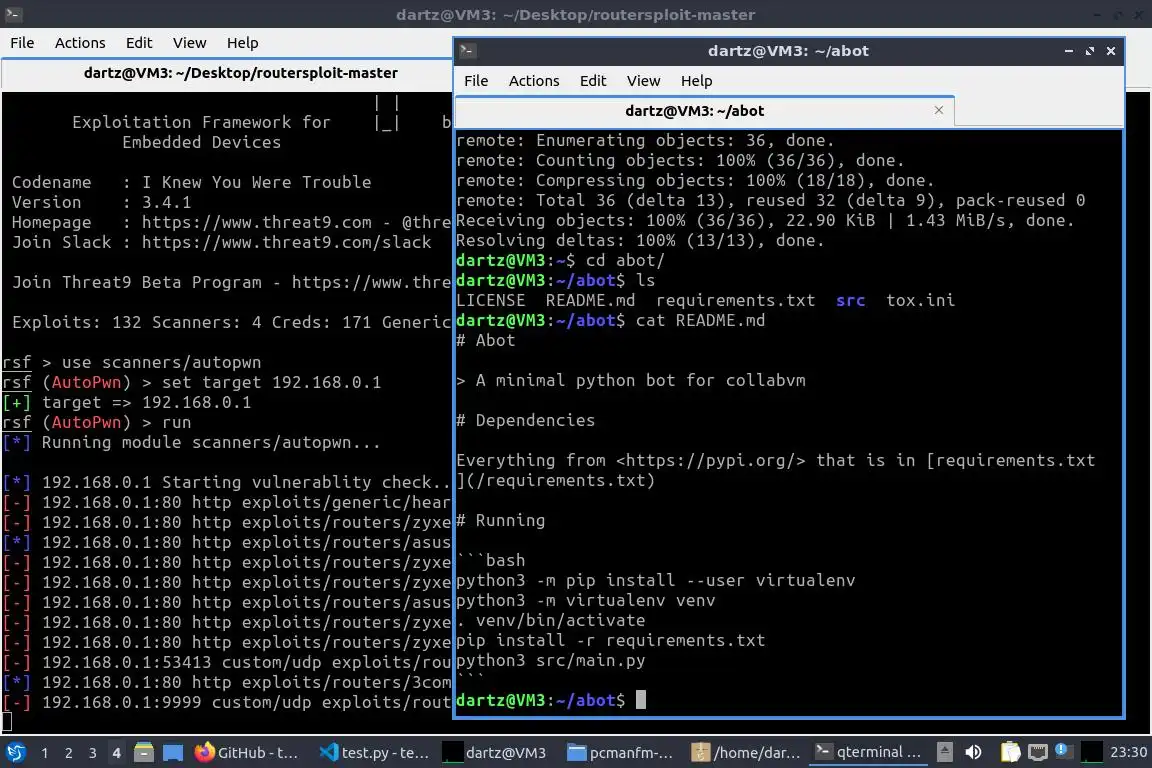Image resolution: width=1152 pixels, height=768 pixels.
Task: Maximize the abot terminal window
Action: coord(1090,51)
